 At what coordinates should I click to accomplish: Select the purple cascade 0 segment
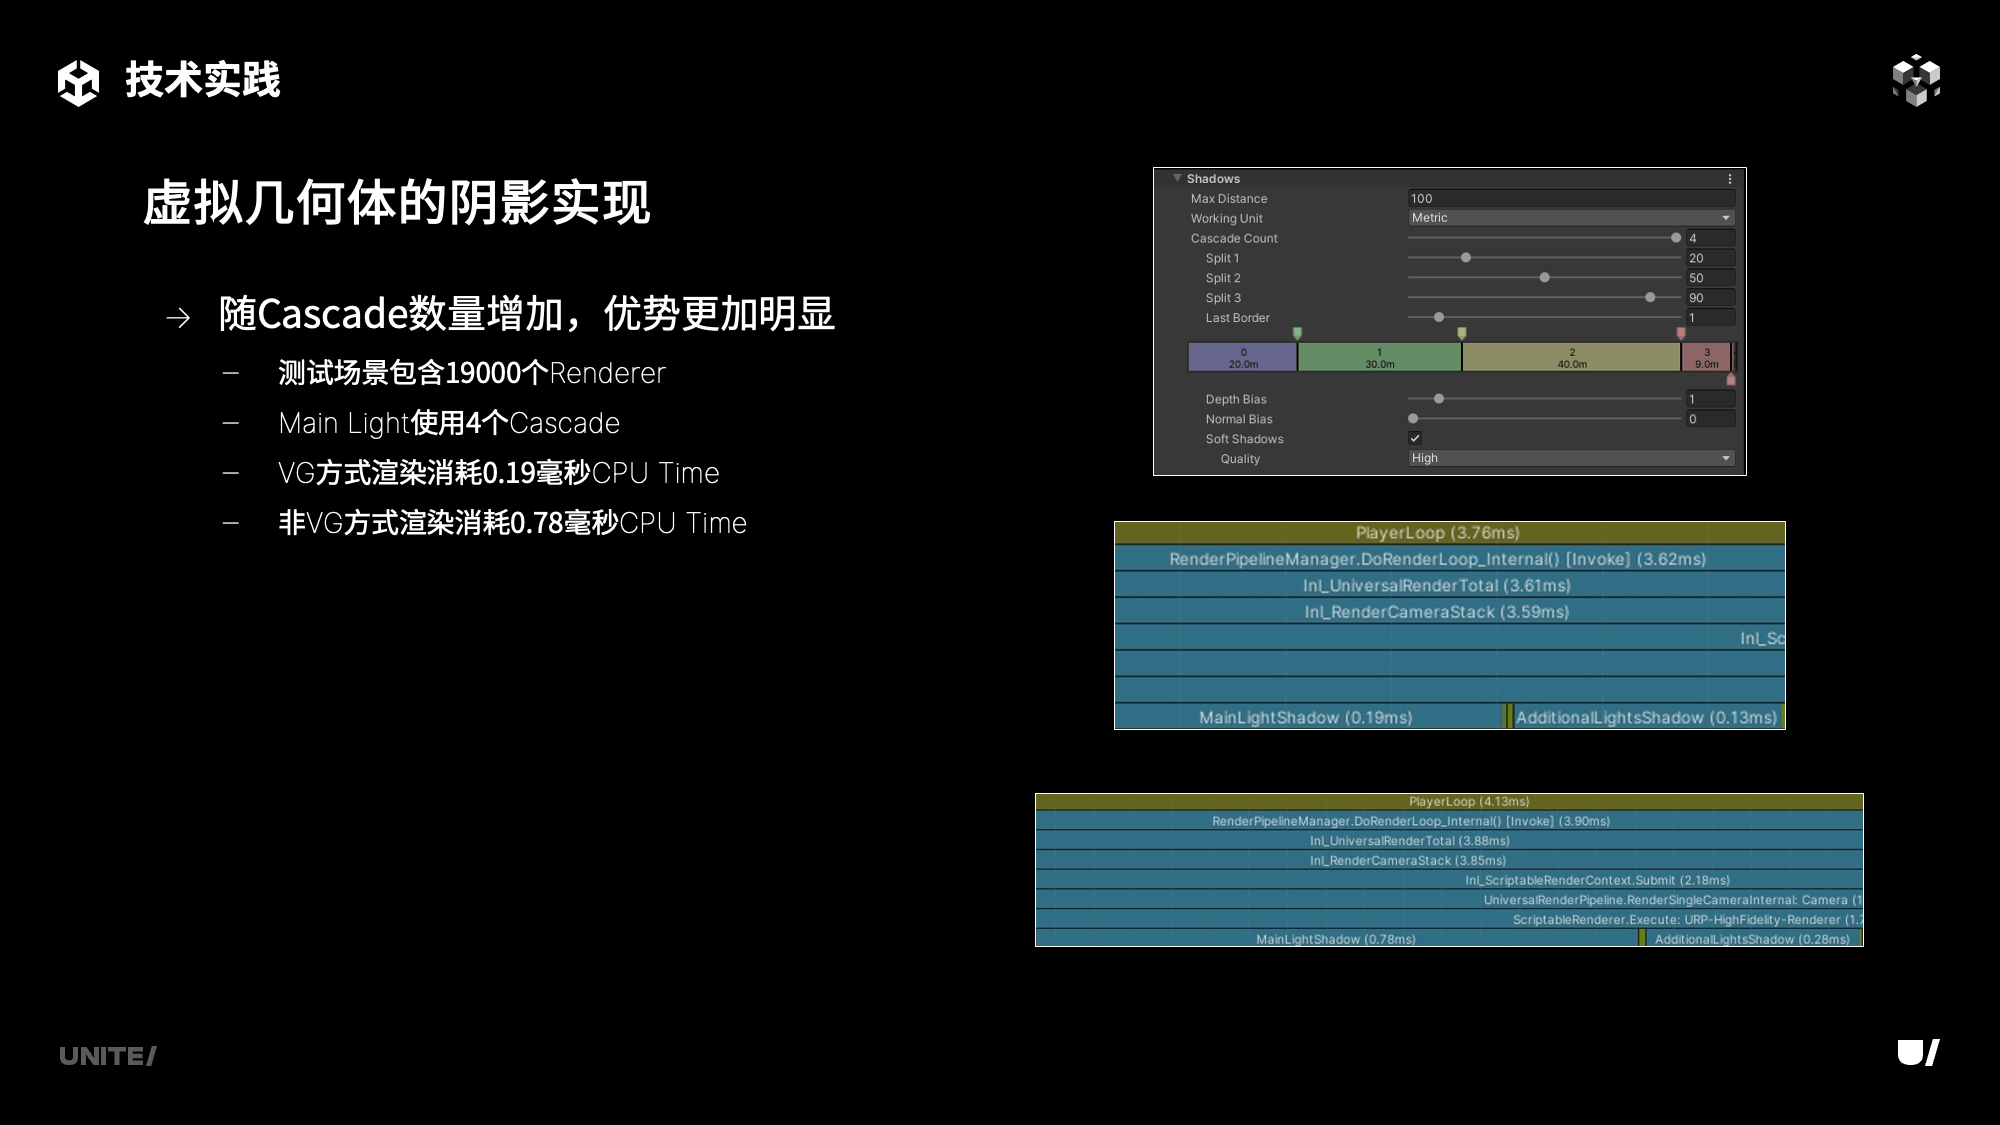click(1243, 357)
